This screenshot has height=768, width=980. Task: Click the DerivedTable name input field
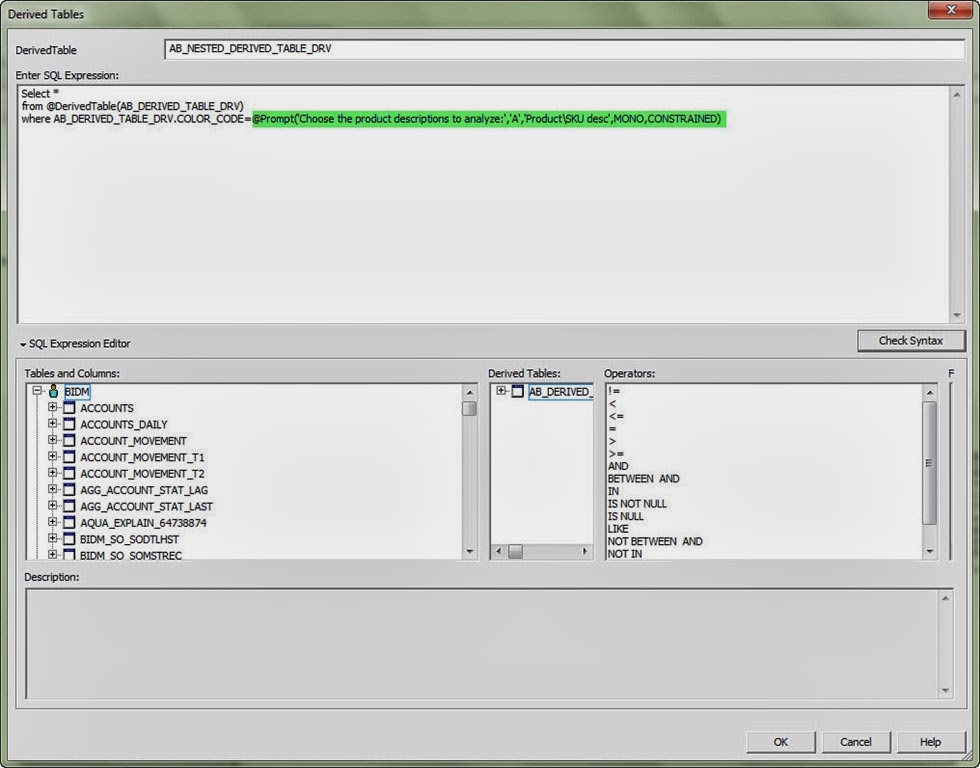tap(564, 49)
